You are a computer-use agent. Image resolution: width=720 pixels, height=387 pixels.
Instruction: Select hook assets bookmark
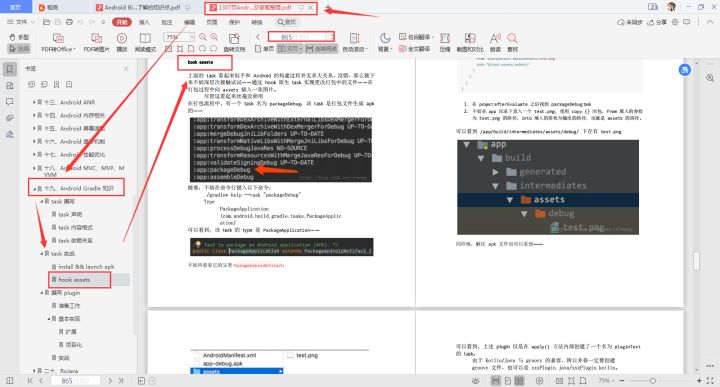74,280
